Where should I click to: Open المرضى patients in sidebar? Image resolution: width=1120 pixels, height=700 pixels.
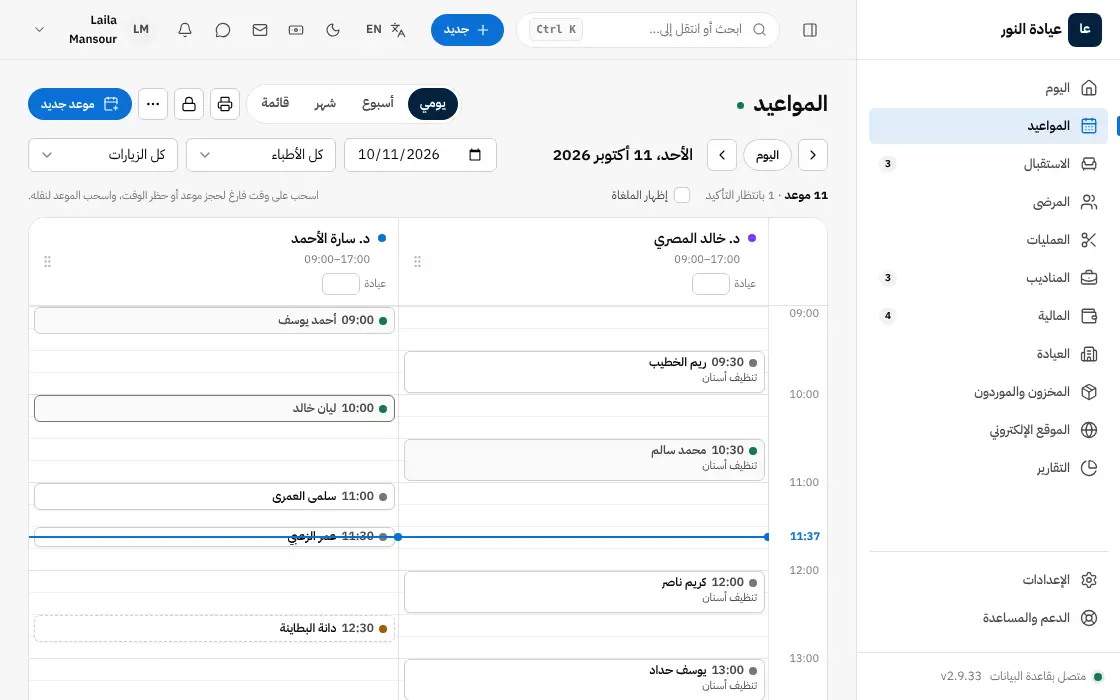(989, 202)
